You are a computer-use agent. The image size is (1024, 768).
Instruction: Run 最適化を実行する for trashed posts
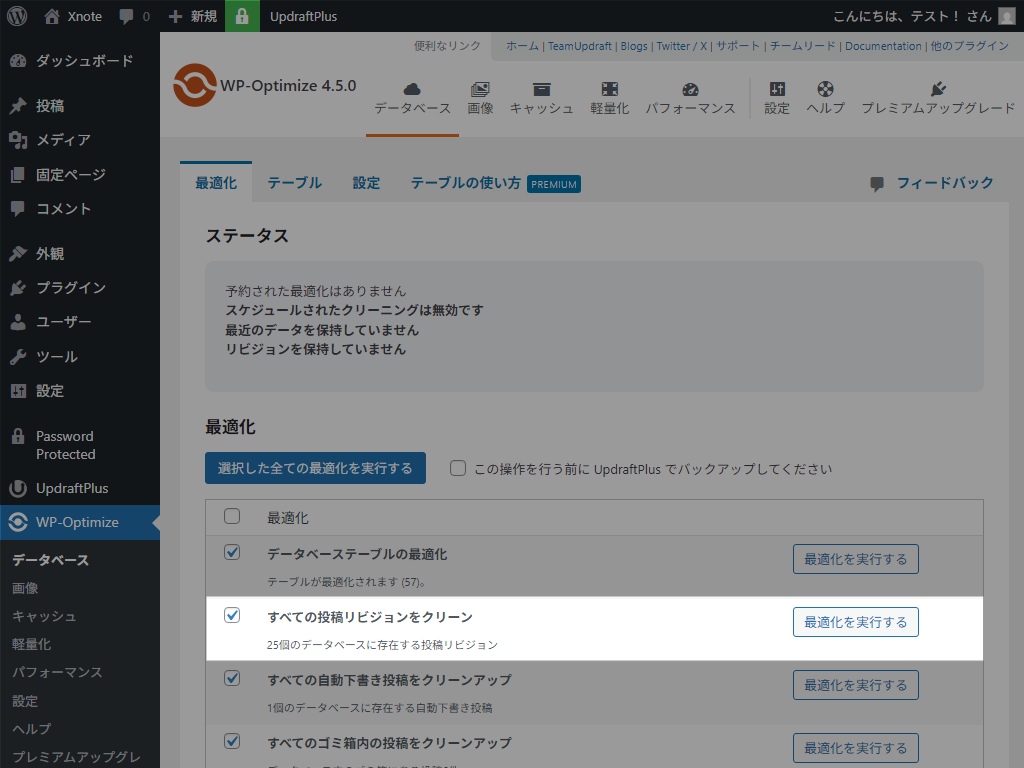856,748
